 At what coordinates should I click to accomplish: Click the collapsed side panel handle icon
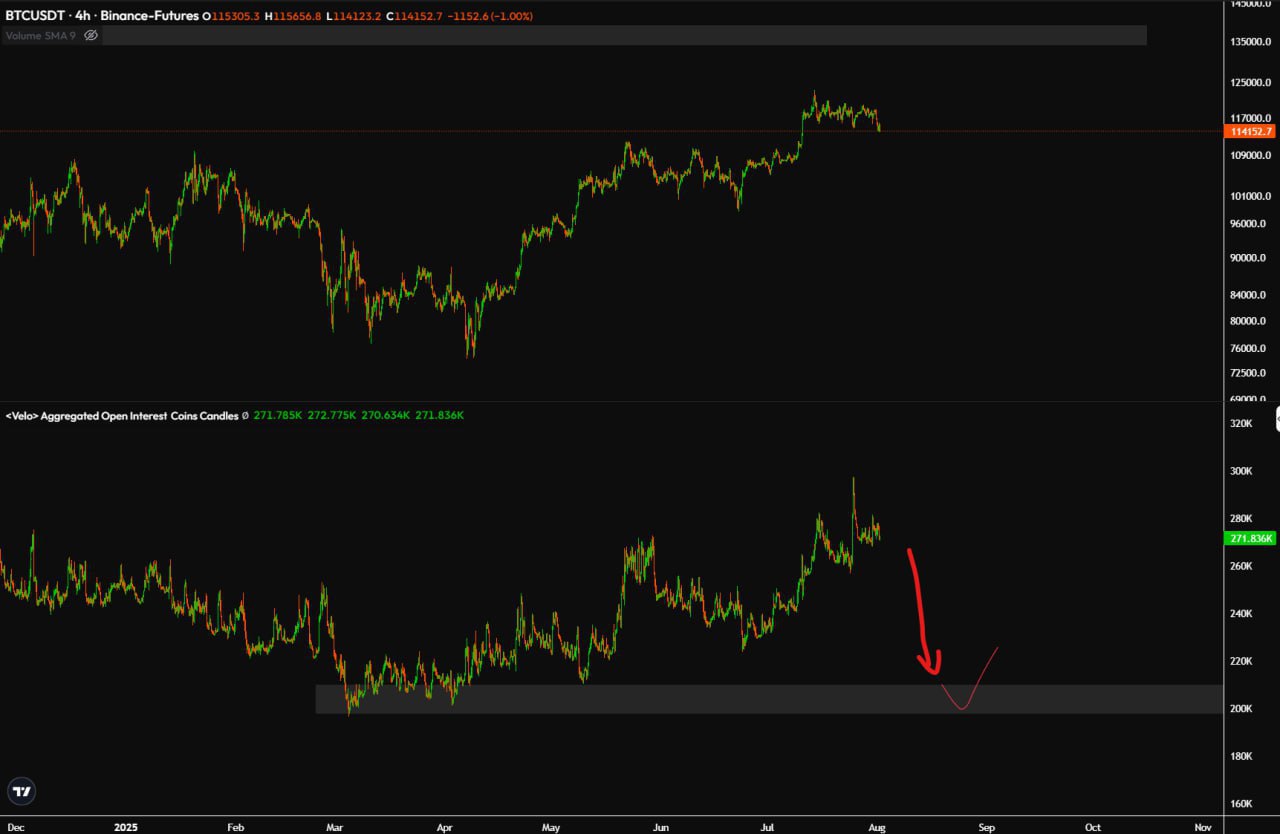tap(1275, 419)
